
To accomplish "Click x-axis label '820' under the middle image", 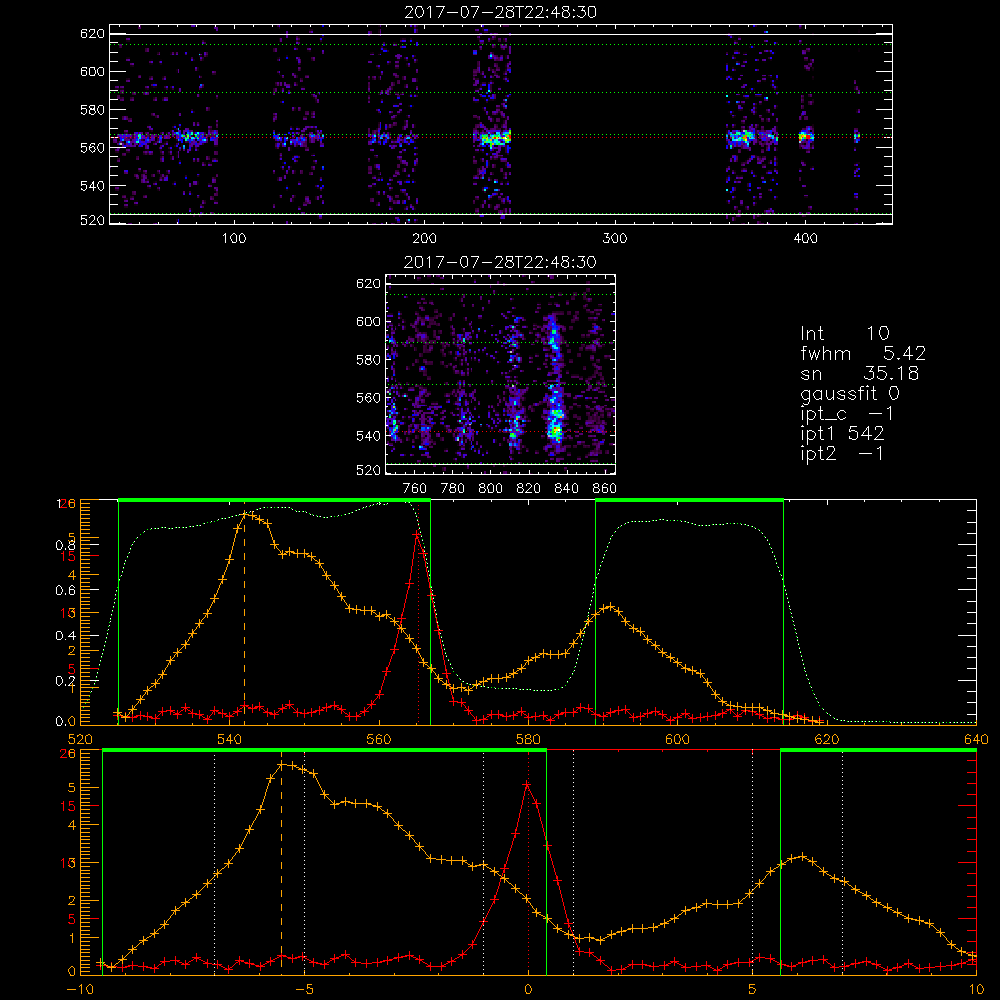I will (x=529, y=489).
